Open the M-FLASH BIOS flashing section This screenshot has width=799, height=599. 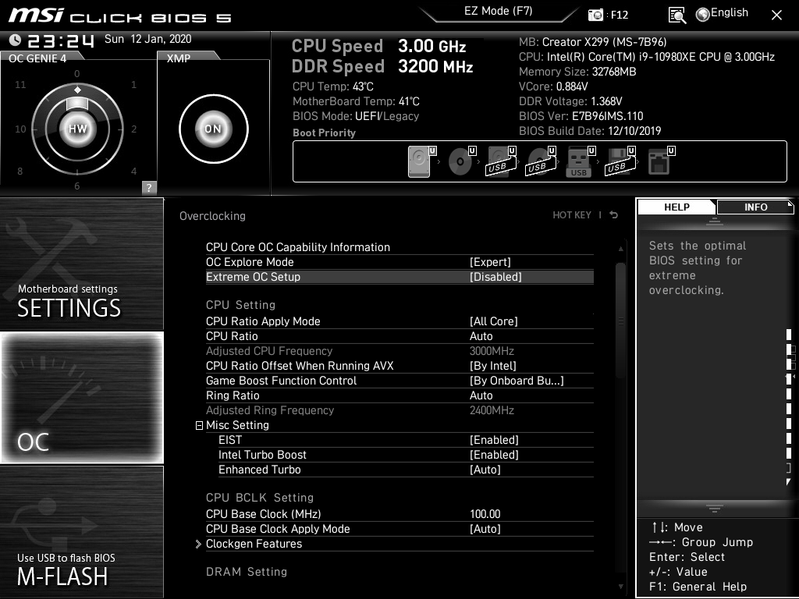(x=82, y=532)
